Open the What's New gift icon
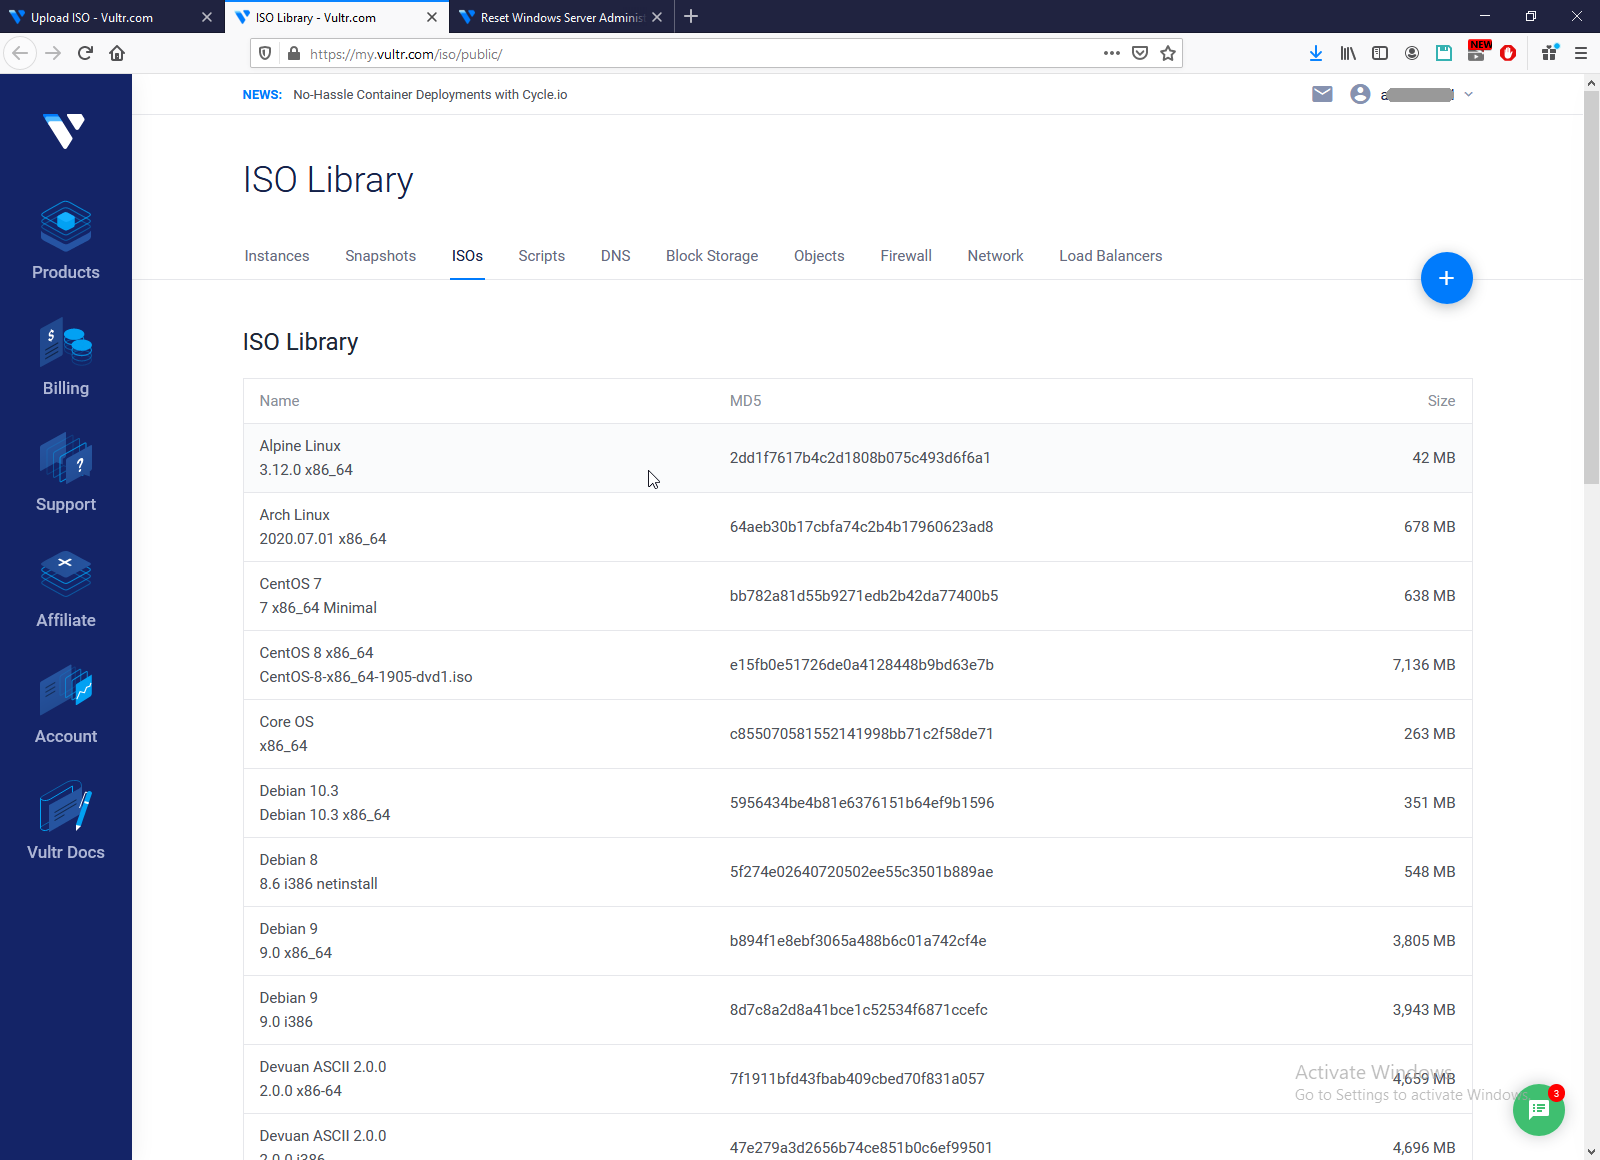 [x=1549, y=53]
